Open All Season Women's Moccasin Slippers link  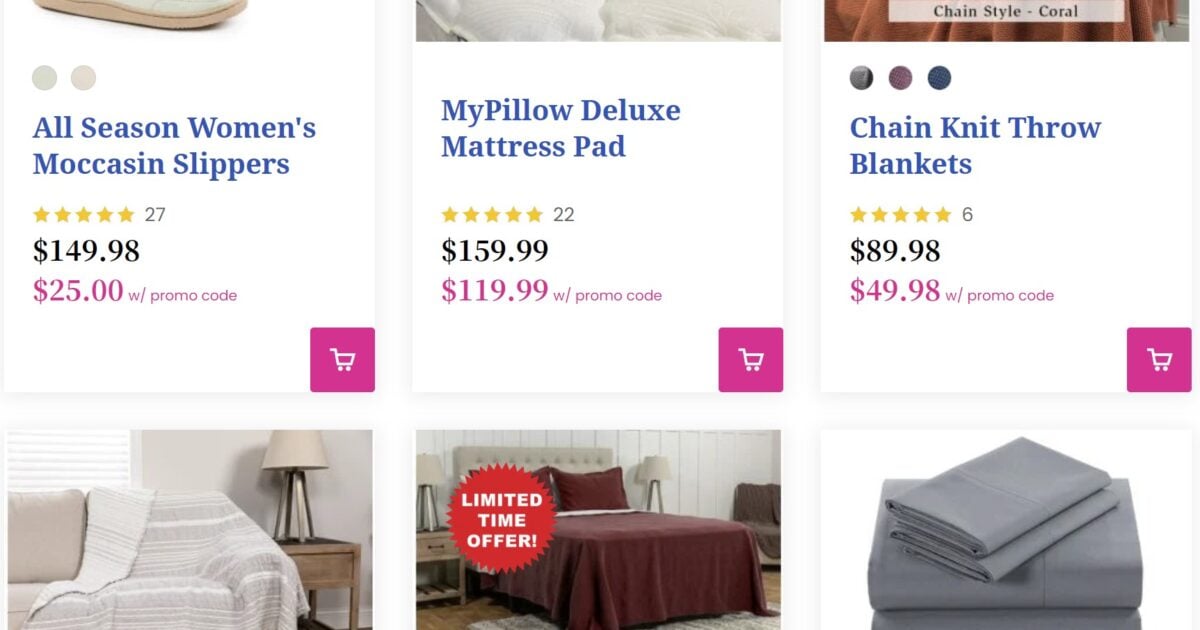click(x=174, y=146)
